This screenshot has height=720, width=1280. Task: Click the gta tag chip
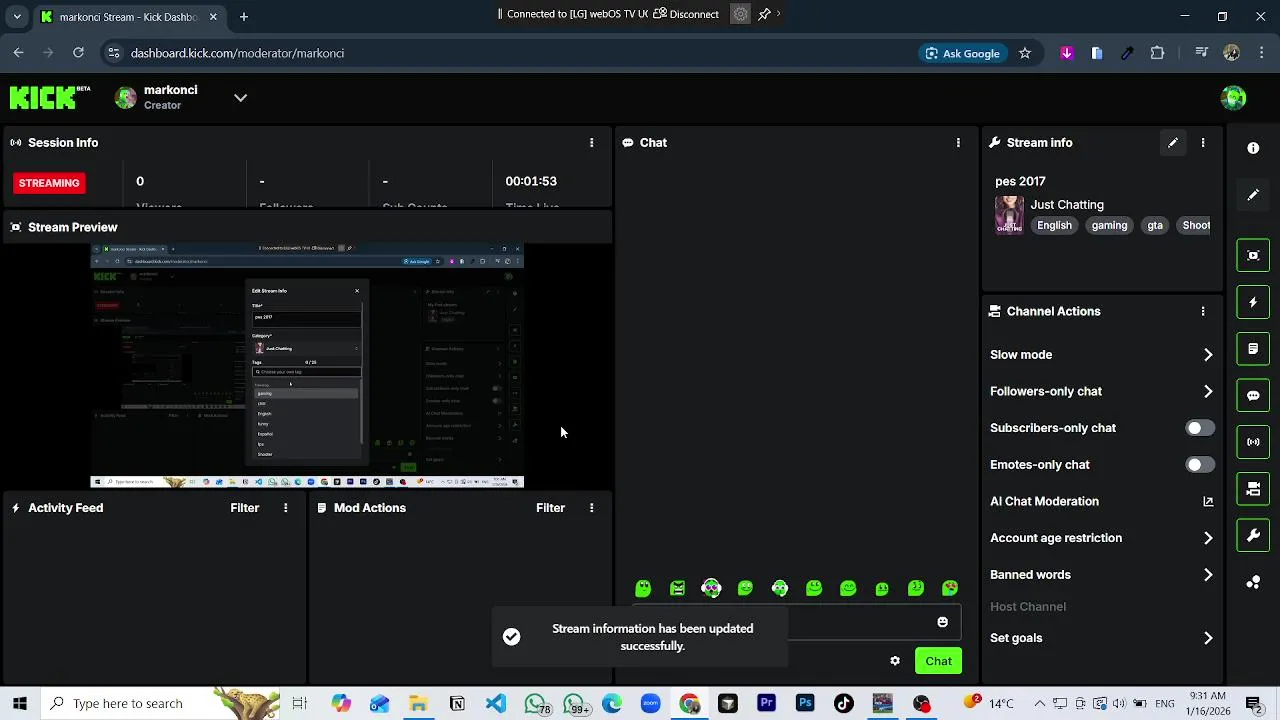click(x=1155, y=226)
